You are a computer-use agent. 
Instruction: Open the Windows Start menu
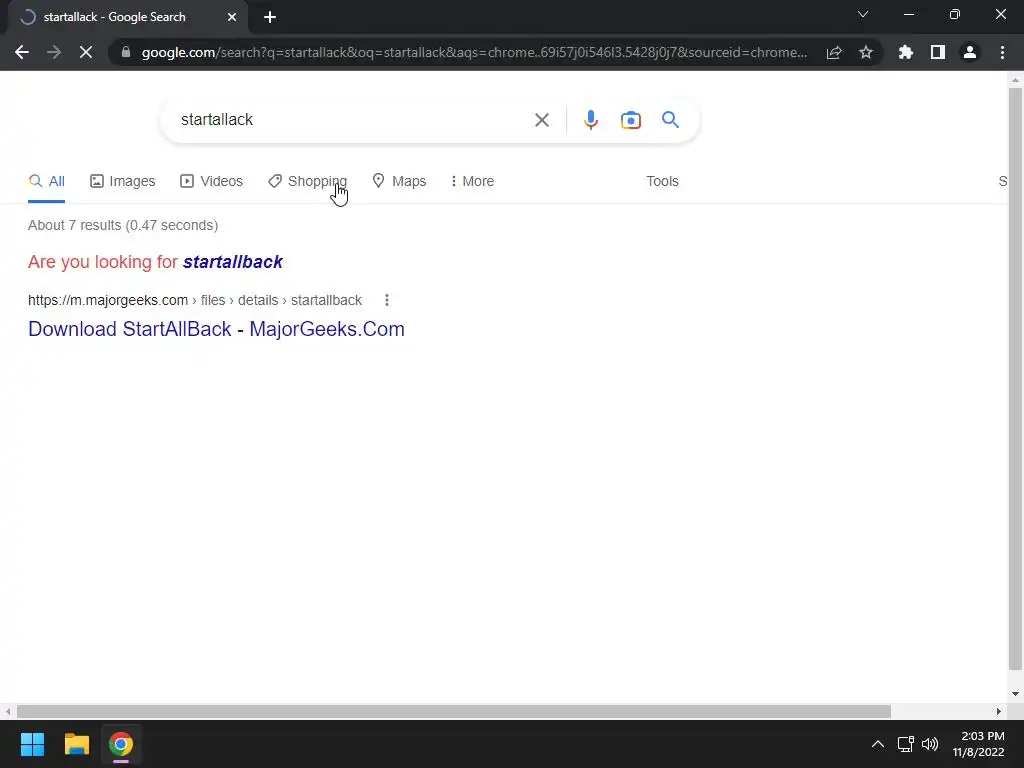coord(32,744)
